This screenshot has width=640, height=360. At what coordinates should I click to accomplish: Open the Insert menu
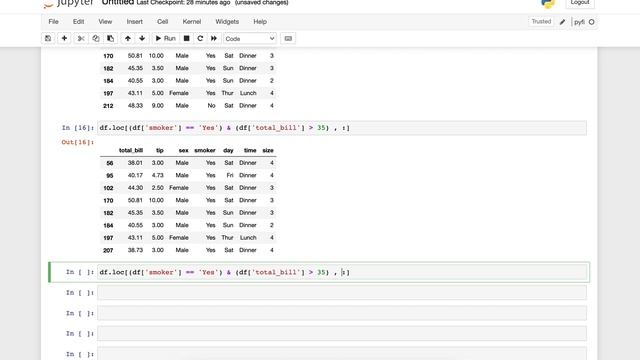134,22
